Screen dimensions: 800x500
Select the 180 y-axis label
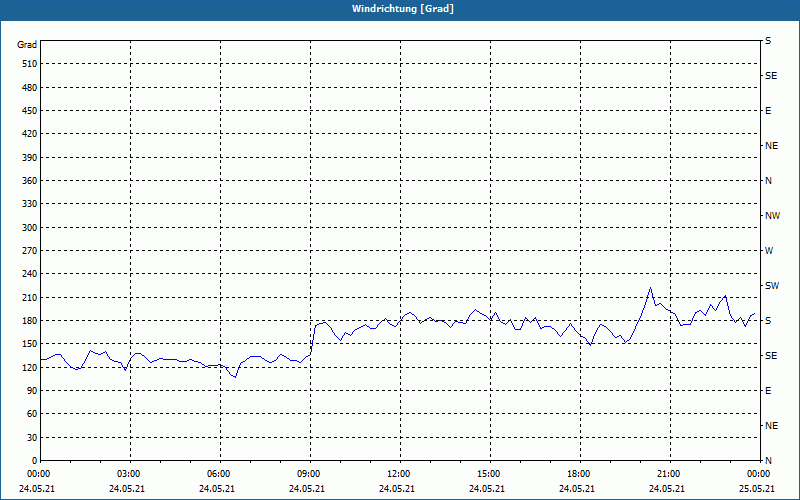[30, 321]
